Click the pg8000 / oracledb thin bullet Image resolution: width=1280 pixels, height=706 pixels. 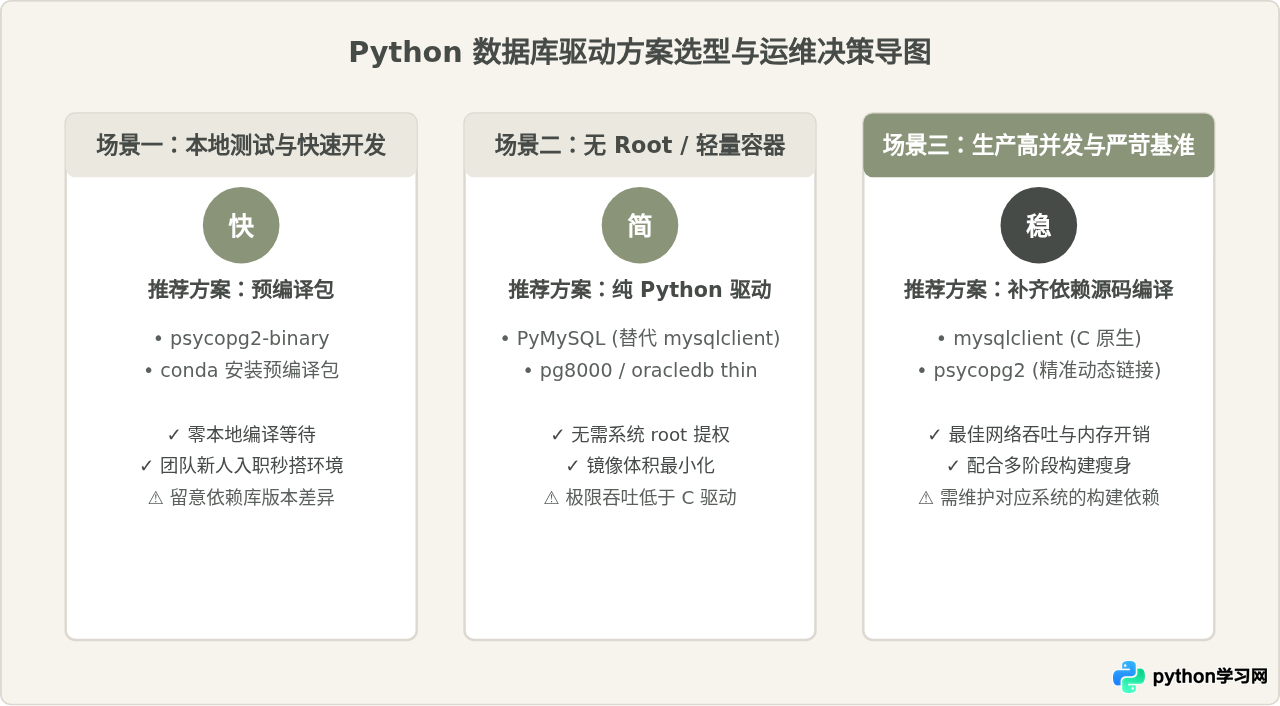[640, 370]
